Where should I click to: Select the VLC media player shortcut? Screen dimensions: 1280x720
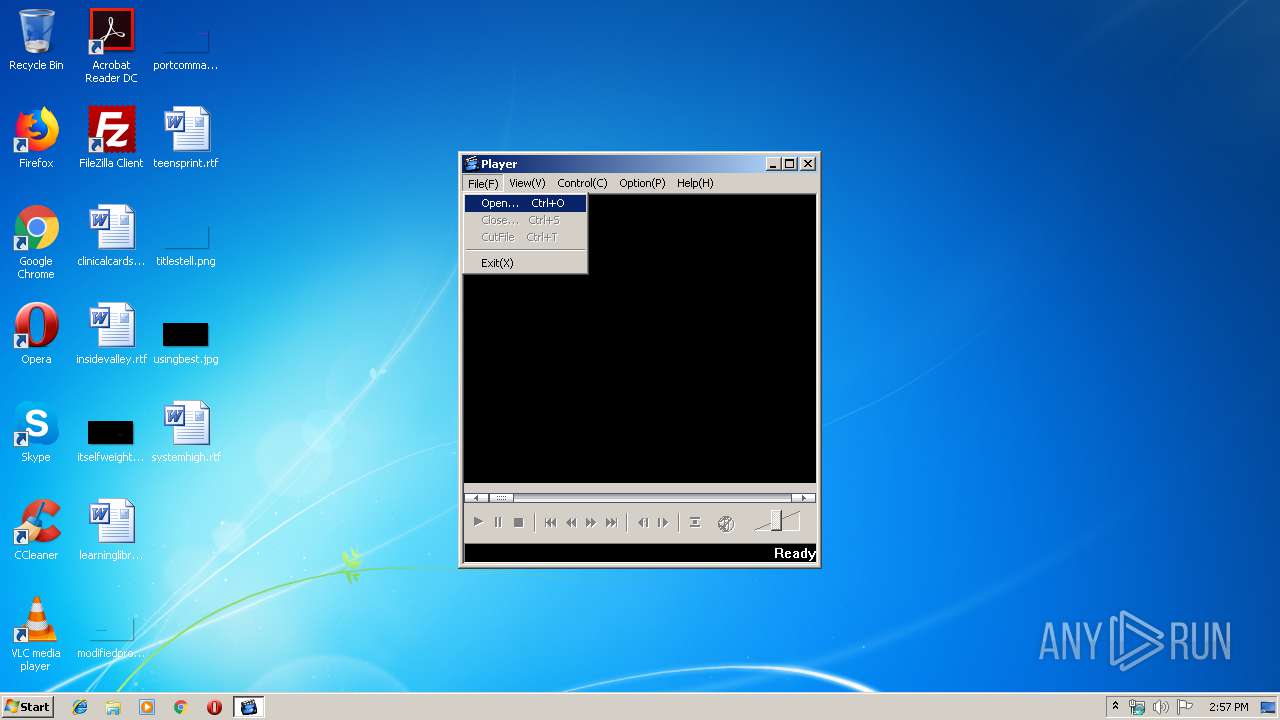[x=36, y=634]
